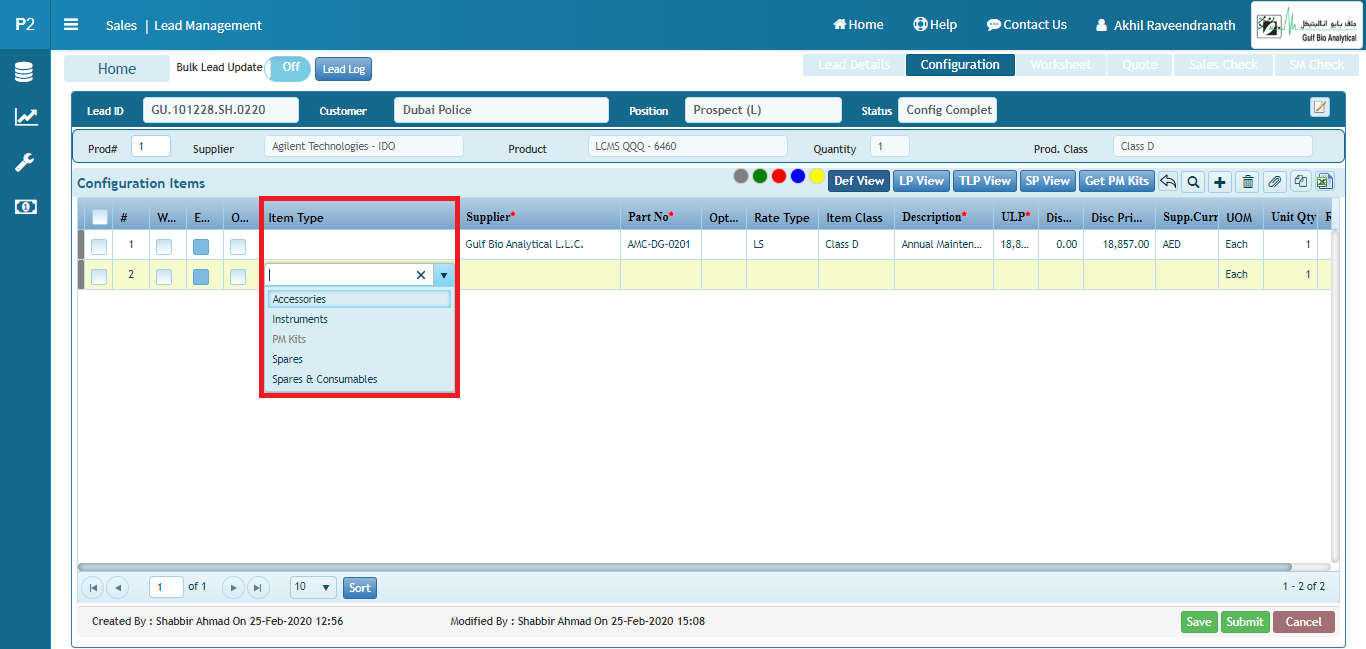Viewport: 1366px width, 649px height.
Task: Go to previous page of grid
Action: click(118, 588)
